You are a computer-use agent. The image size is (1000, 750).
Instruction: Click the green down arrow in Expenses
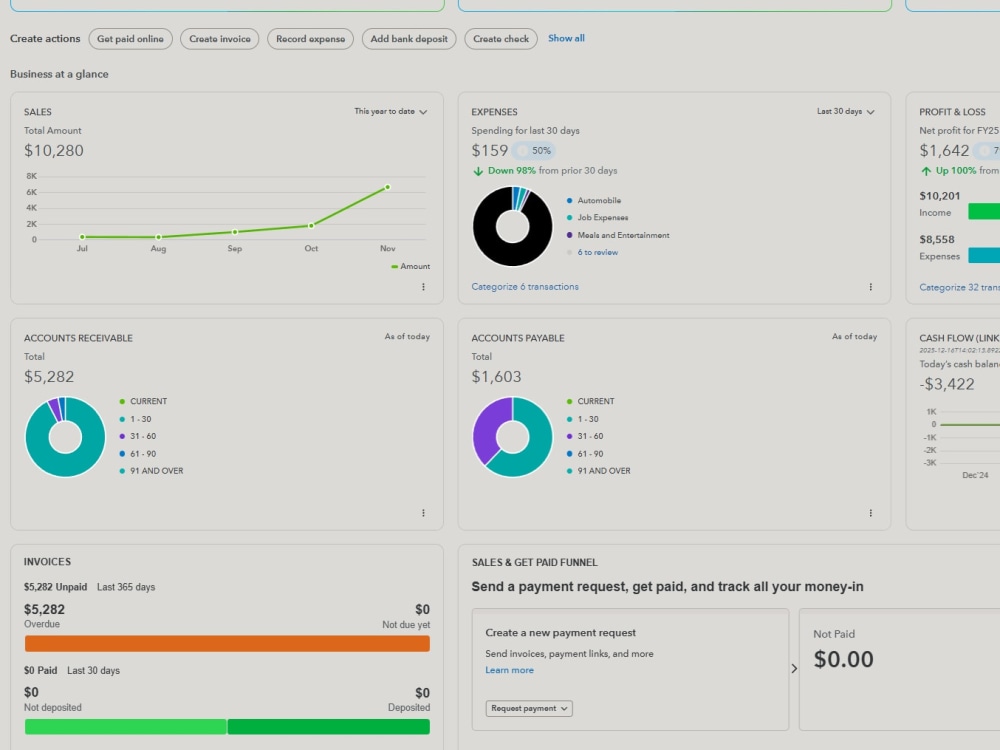click(478, 171)
